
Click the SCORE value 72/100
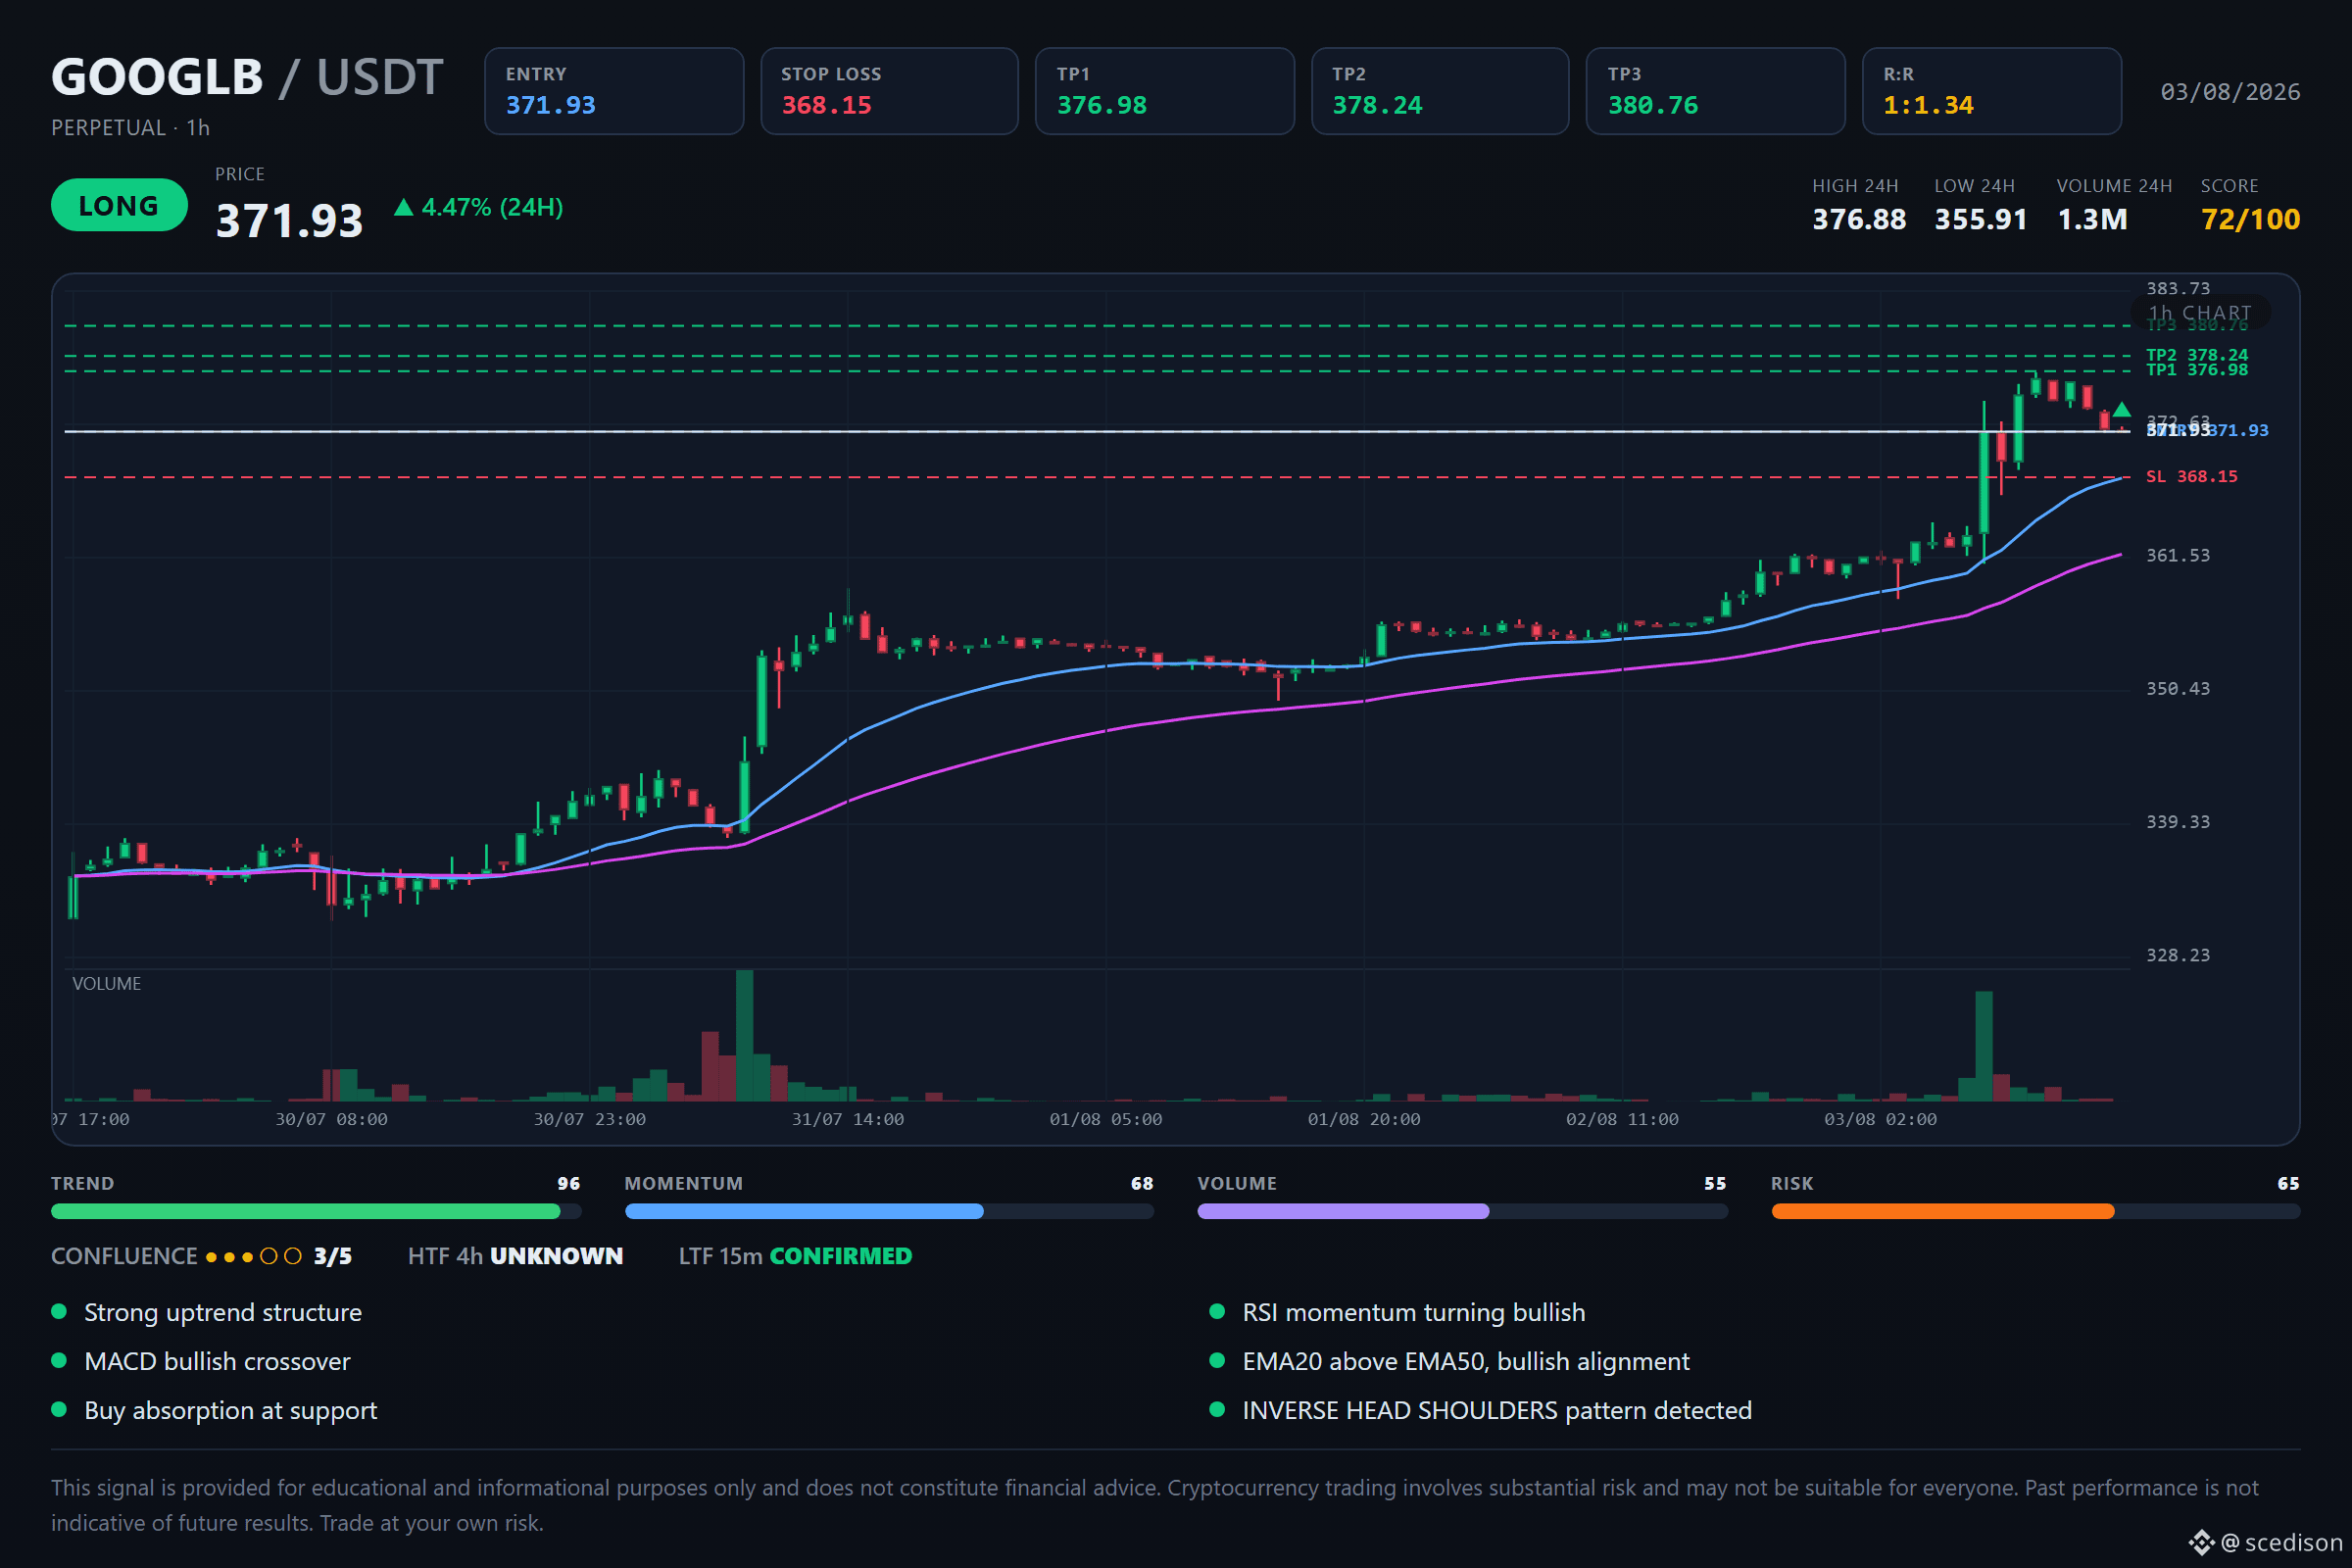[x=2250, y=219]
